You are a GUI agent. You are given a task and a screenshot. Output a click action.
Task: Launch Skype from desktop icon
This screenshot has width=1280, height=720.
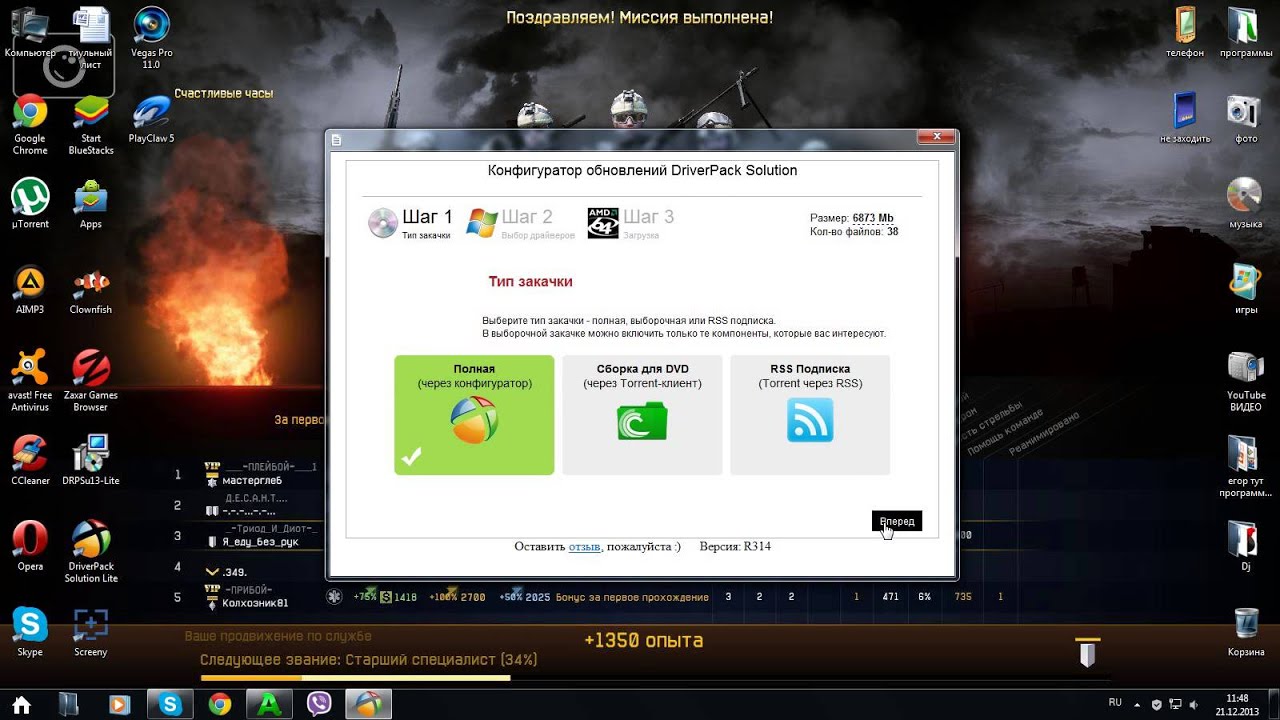30,632
